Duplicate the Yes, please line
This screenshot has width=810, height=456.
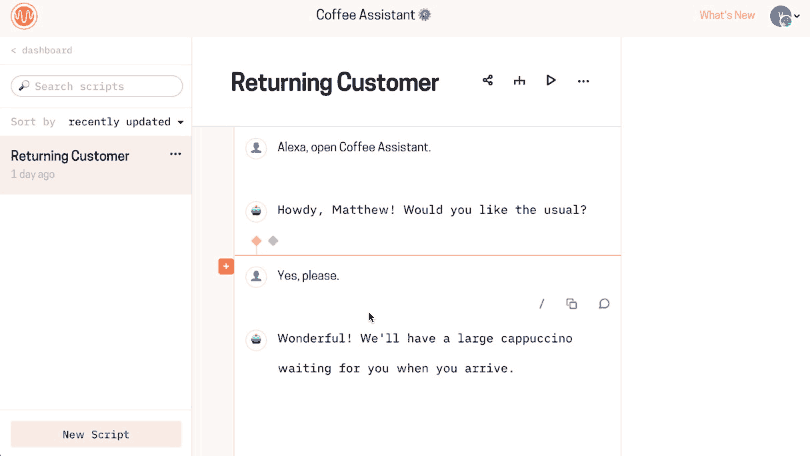[x=571, y=304]
